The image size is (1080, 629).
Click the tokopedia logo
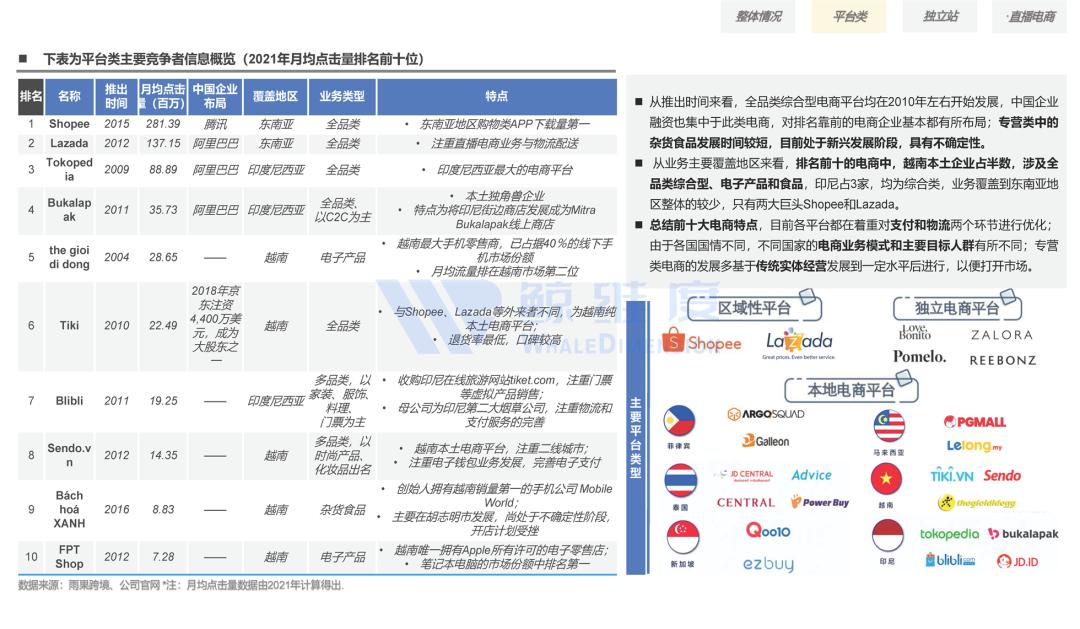pos(949,533)
